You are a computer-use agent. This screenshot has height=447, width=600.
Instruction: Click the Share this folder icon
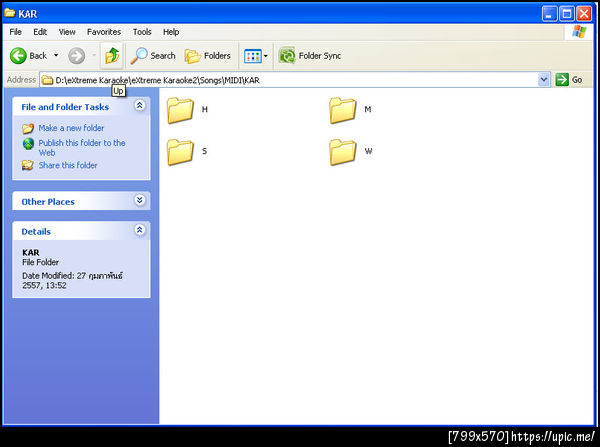[28, 165]
